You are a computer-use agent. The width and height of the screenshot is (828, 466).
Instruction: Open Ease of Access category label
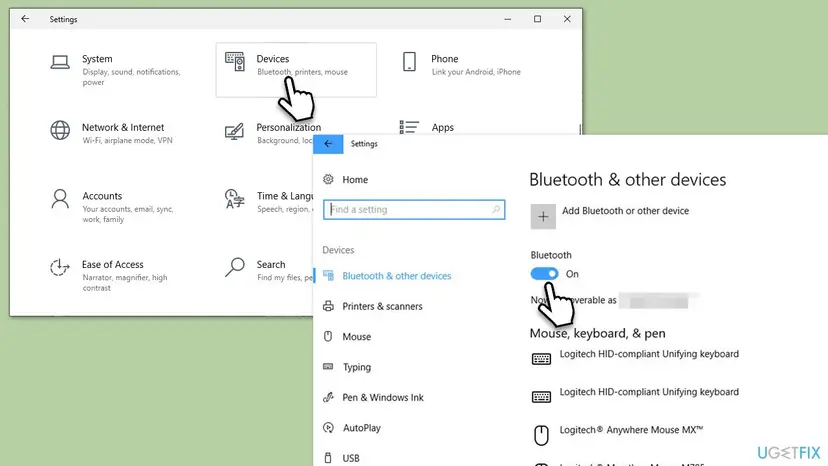pos(112,264)
